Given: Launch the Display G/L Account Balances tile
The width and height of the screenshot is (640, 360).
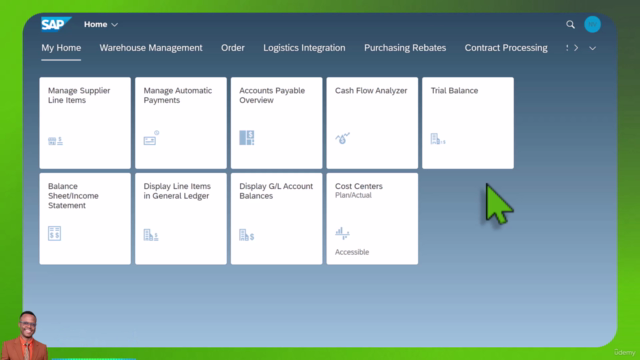Looking at the screenshot, I should [x=276, y=218].
